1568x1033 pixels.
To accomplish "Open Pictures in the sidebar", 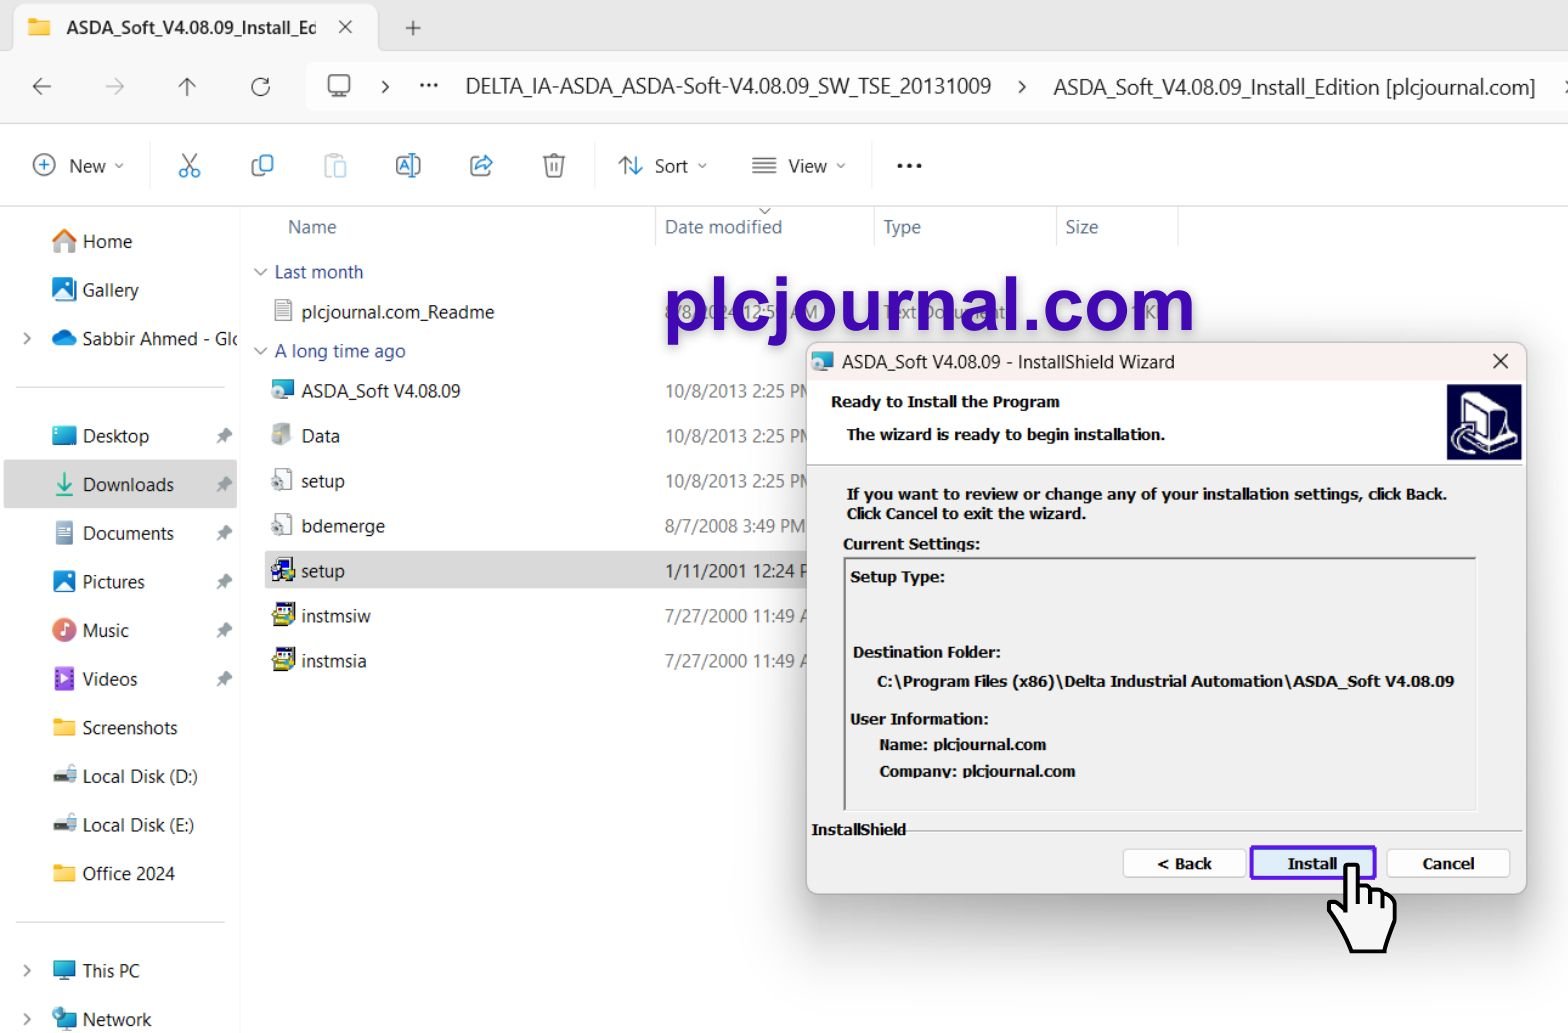I will 113,582.
